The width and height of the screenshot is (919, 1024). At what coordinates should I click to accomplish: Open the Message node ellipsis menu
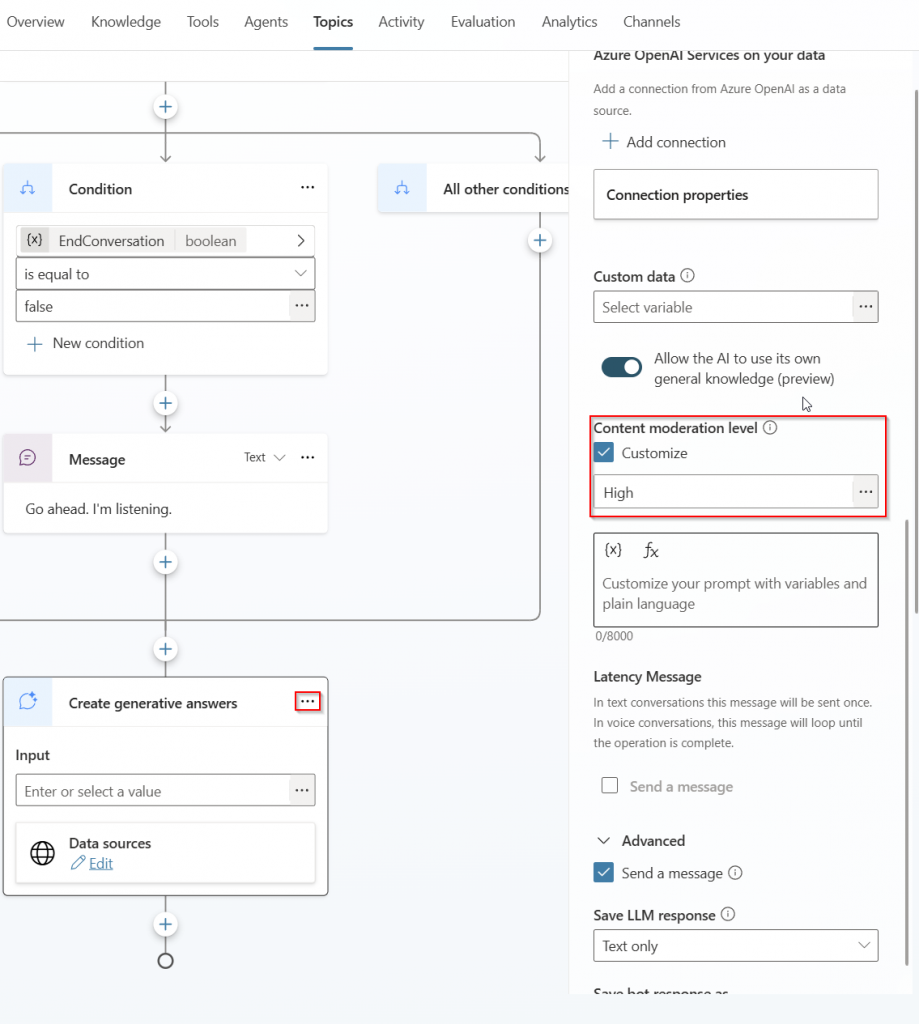click(x=308, y=458)
